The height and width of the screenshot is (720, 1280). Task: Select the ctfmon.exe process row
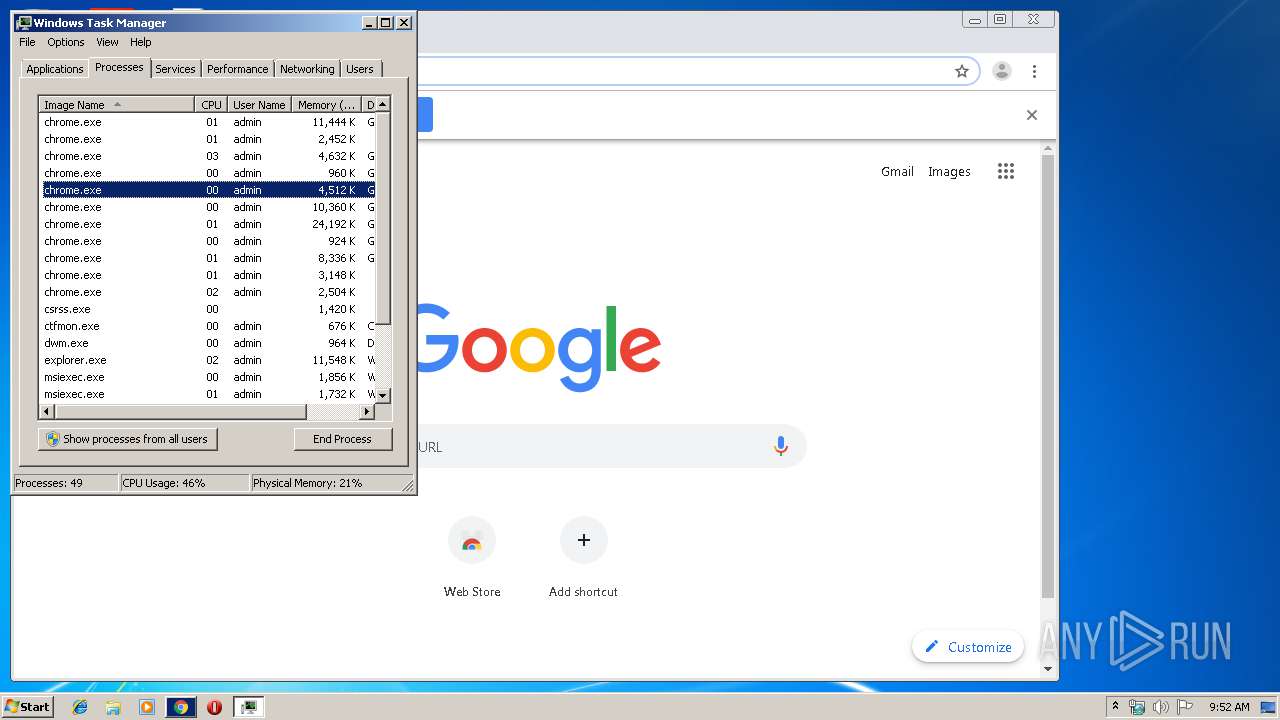pos(207,326)
